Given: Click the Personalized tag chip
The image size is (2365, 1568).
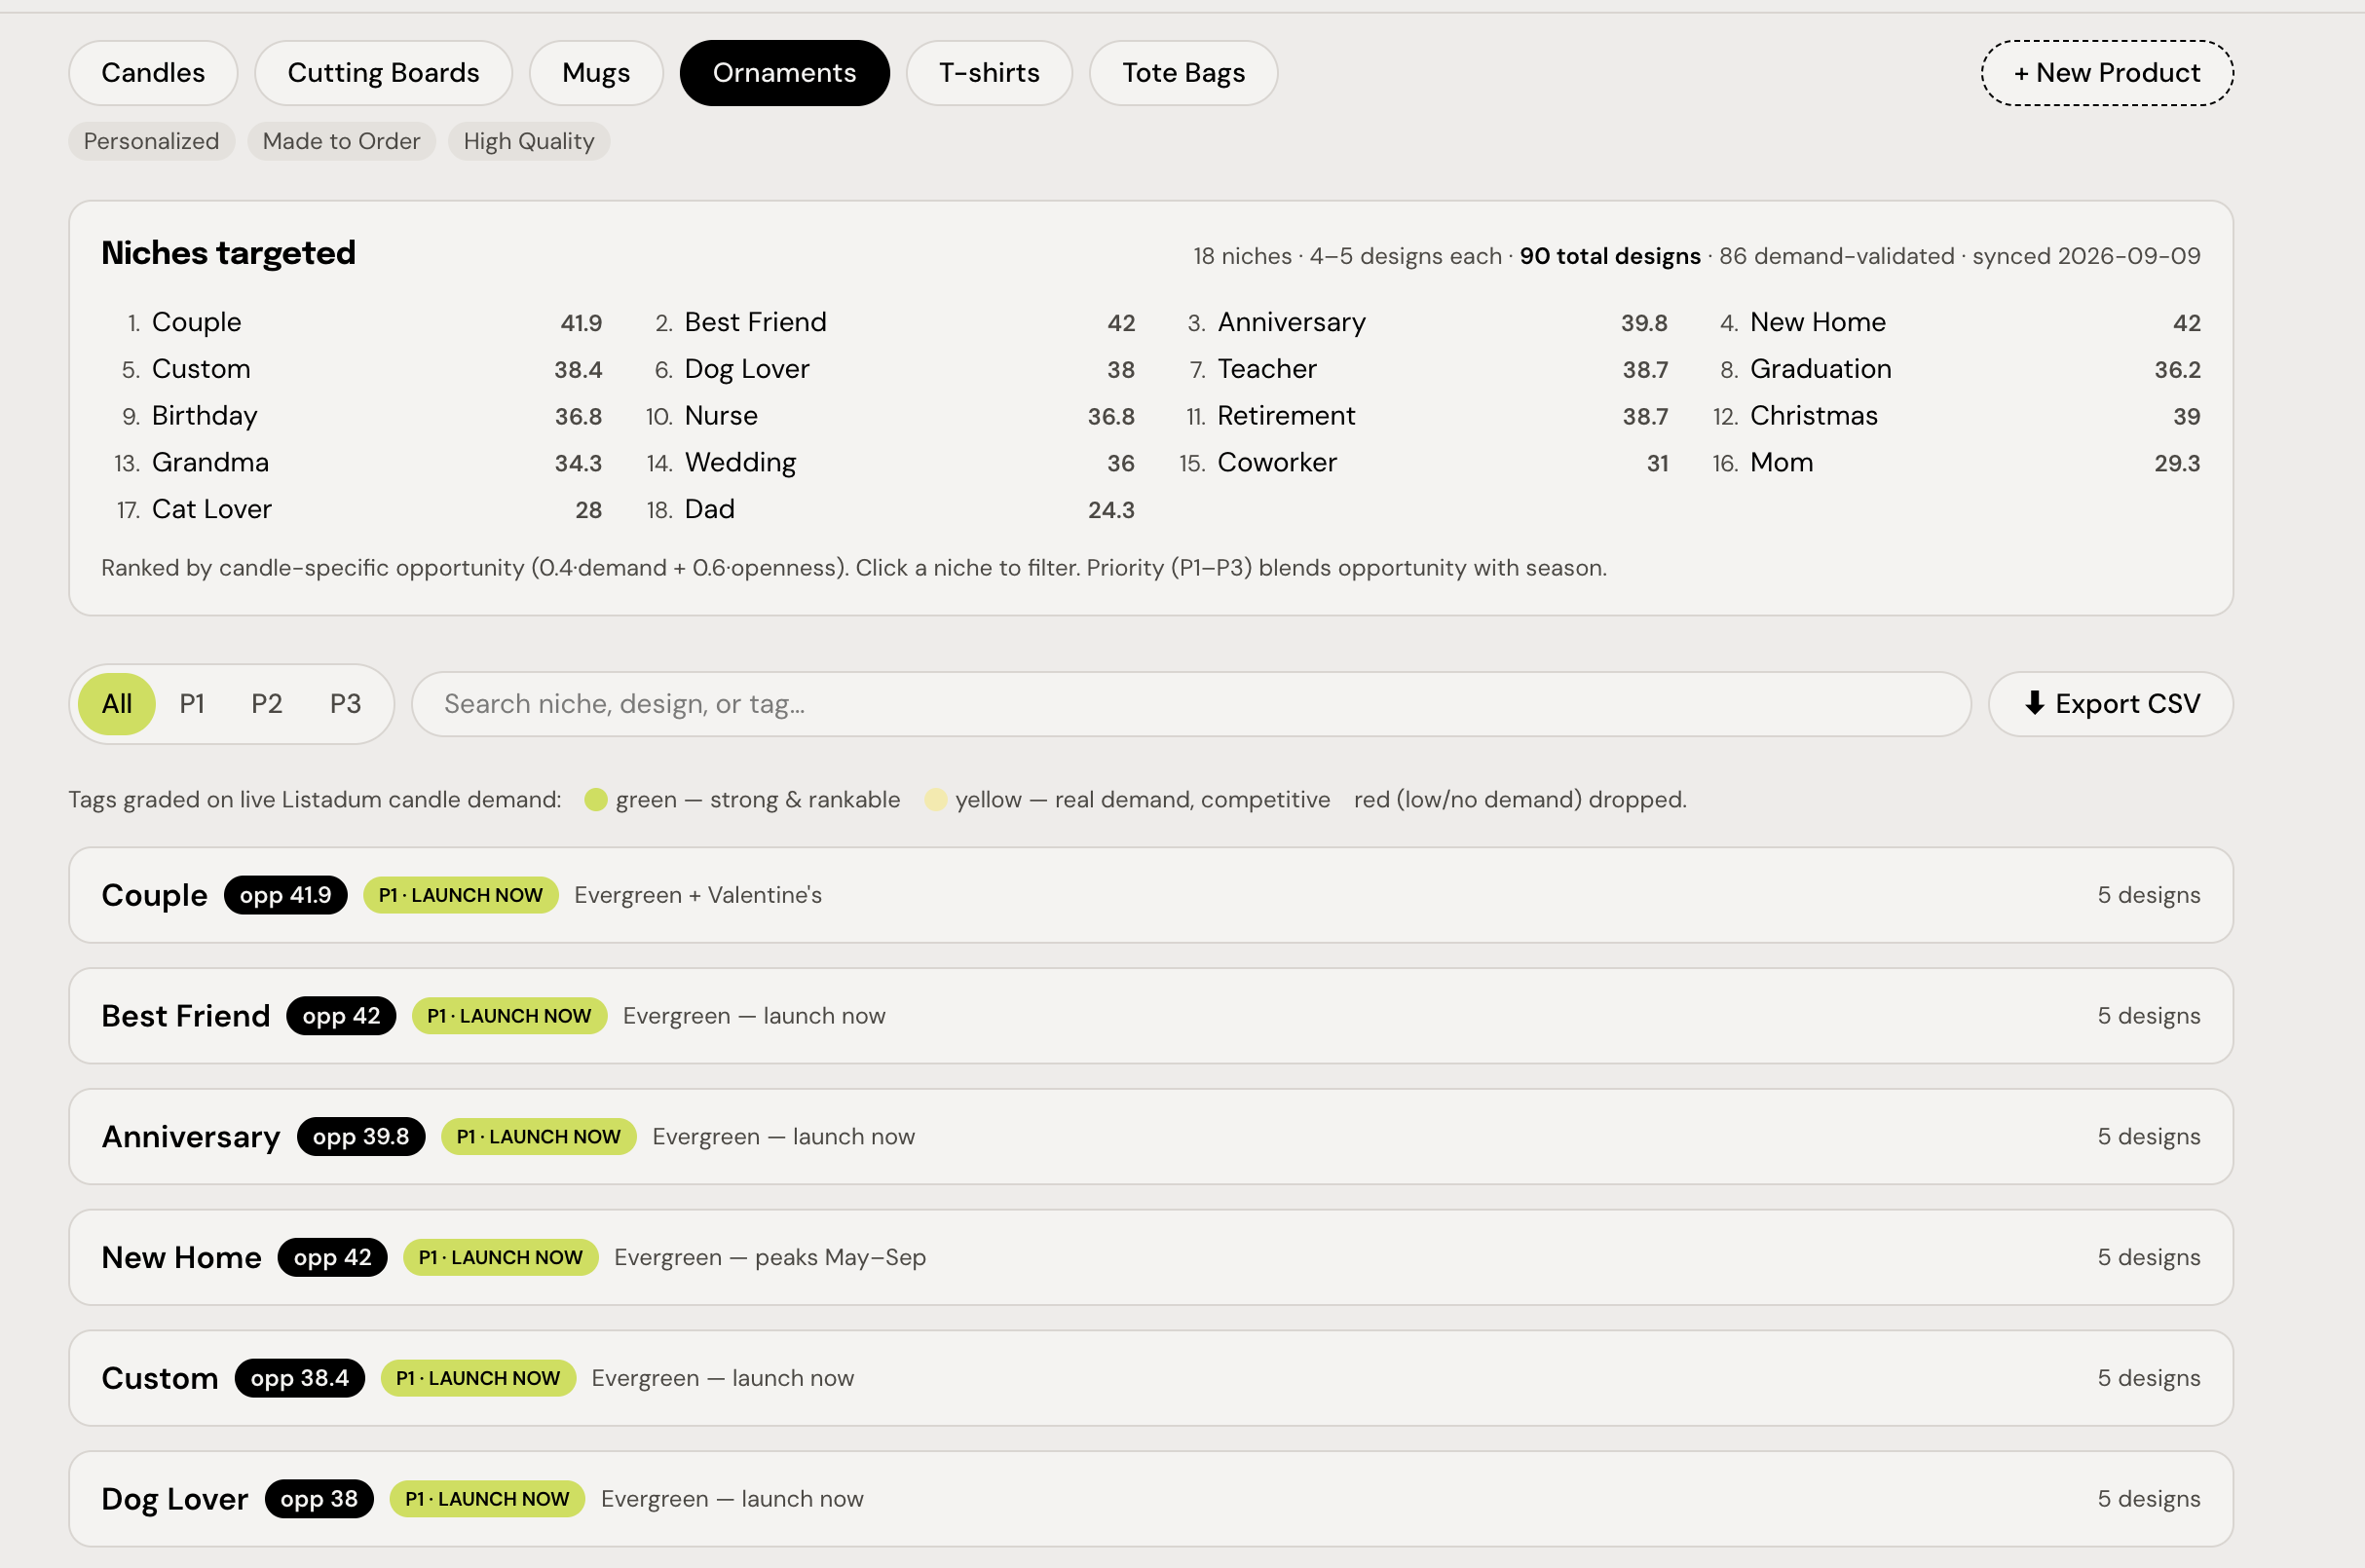Looking at the screenshot, I should [x=151, y=141].
